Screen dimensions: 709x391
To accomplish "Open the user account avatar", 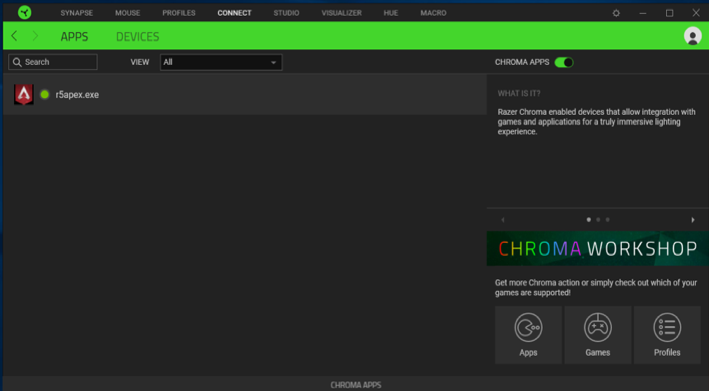I will 692,36.
